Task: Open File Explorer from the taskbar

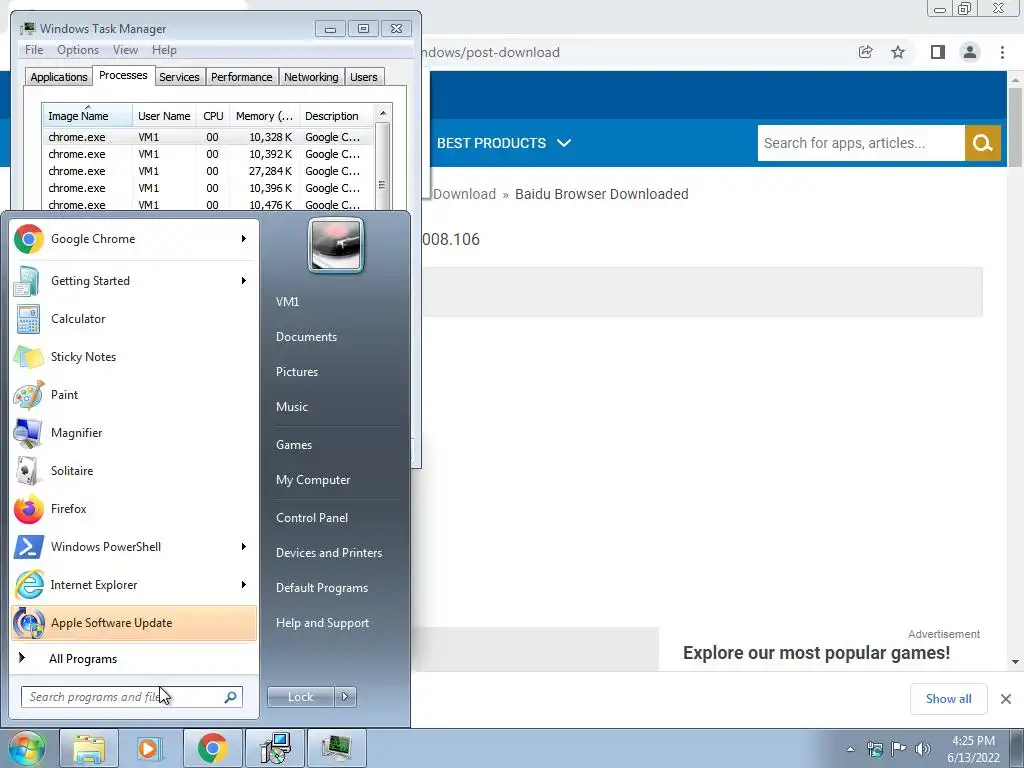Action: (89, 748)
